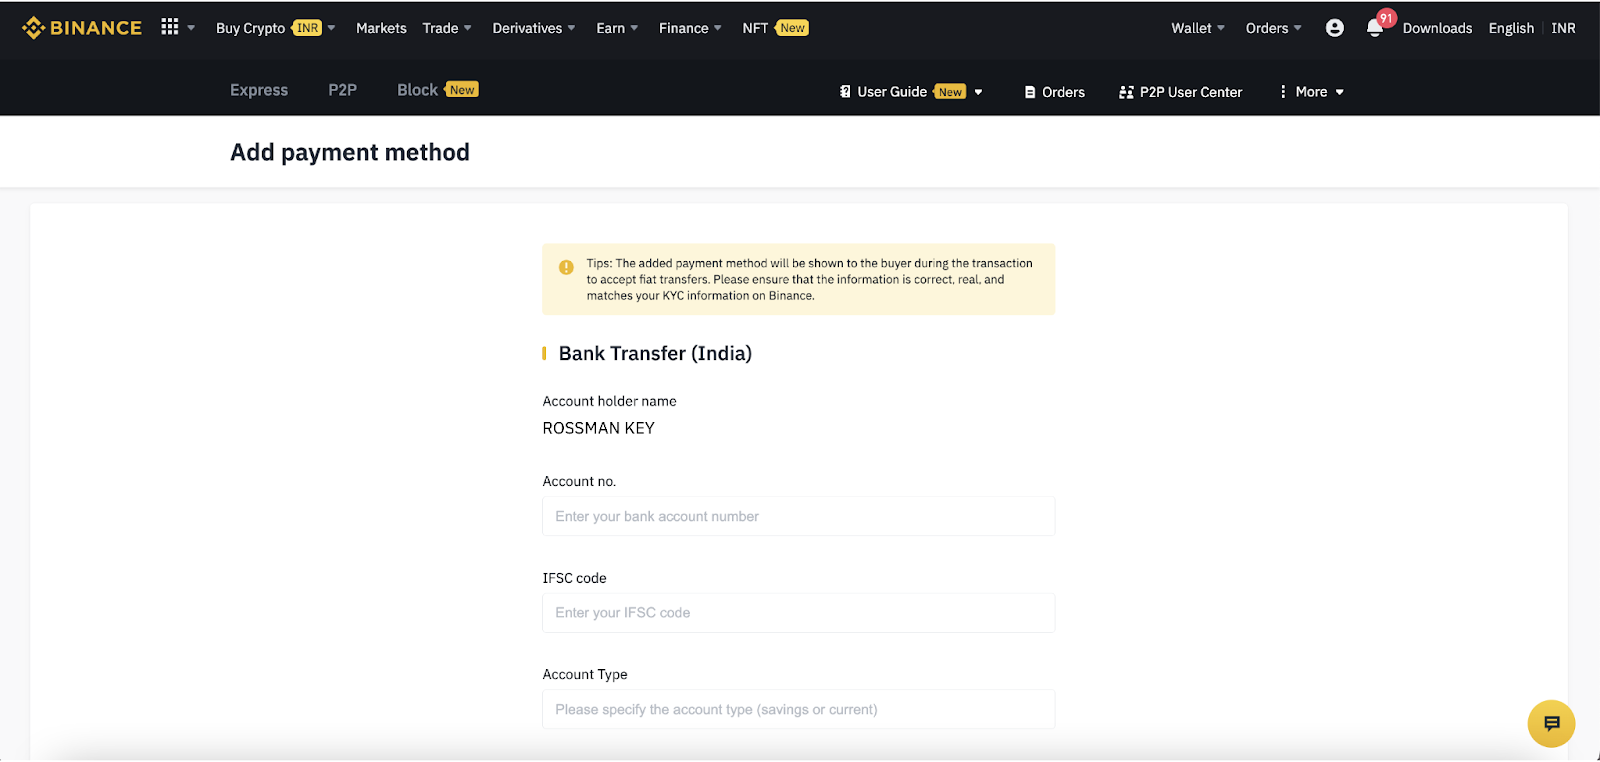Expand the Wallet dropdown menu
Image resolution: width=1600 pixels, height=762 pixels.
[1198, 28]
